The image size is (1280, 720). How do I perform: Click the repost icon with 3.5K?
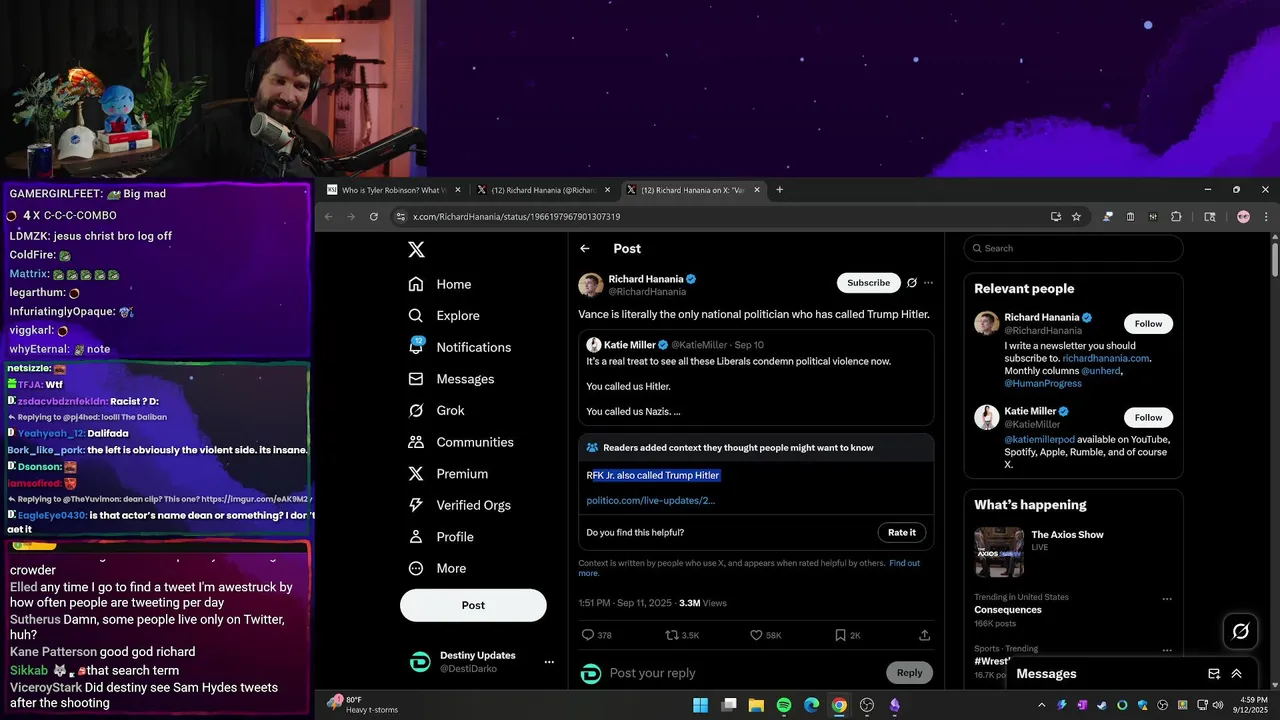tap(672, 635)
